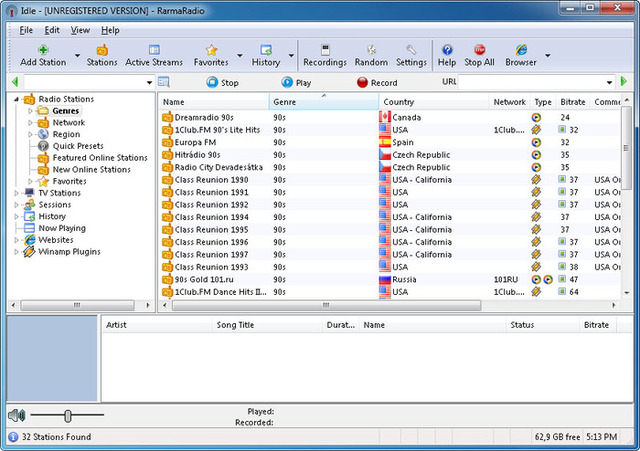
Task: Open the Settings wrench icon
Action: [x=410, y=50]
